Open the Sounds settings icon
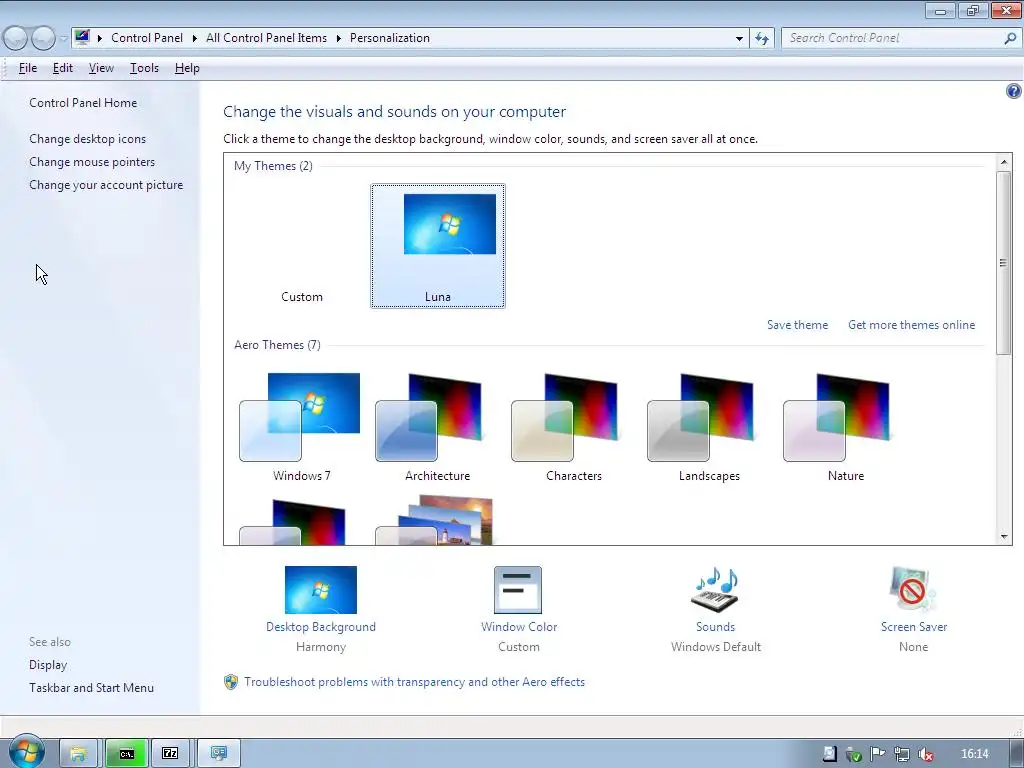Screen dimensions: 1024x768 715,590
